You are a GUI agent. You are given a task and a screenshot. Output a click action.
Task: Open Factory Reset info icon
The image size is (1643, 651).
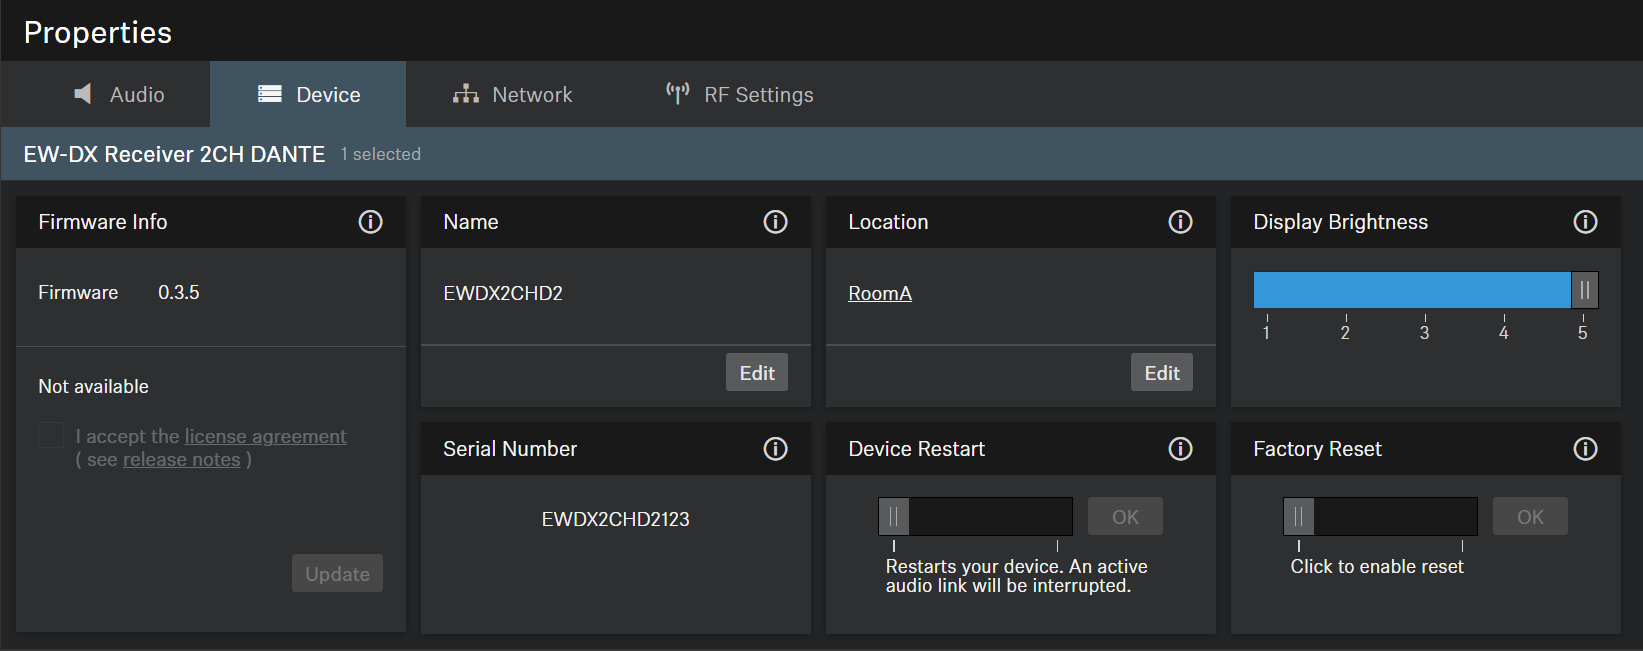(1585, 449)
